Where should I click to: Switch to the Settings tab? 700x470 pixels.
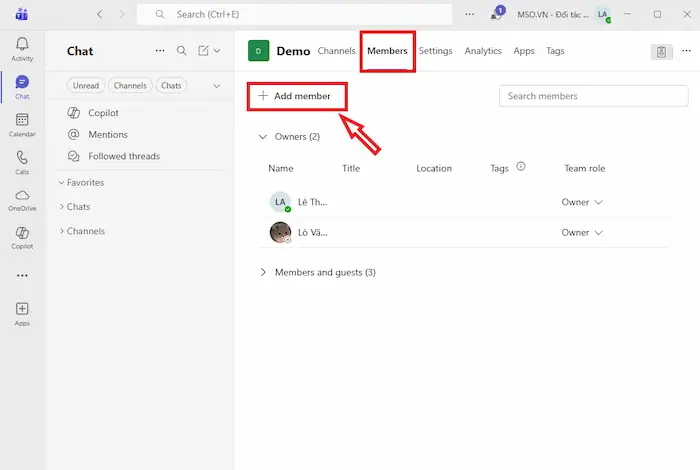coord(435,51)
